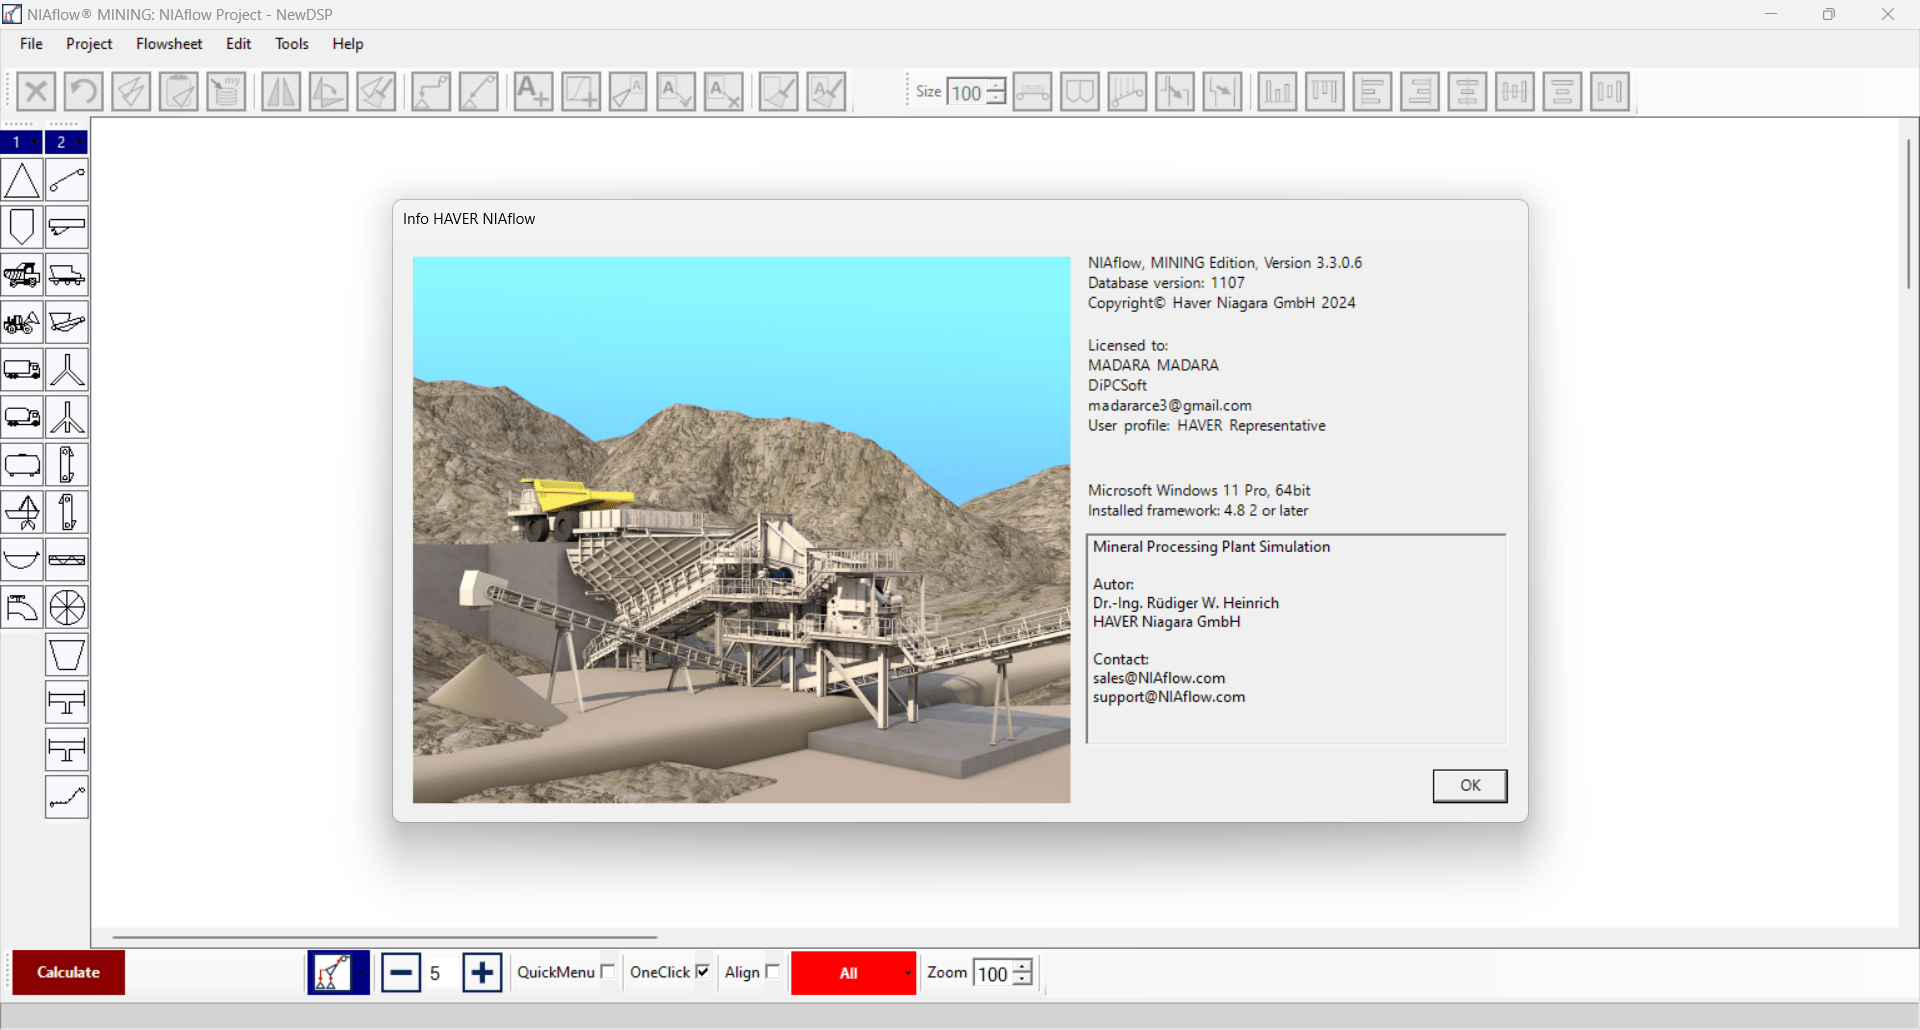
Task: Click the 'Mineral Processing Plant Simulation' text
Action: click(1211, 547)
